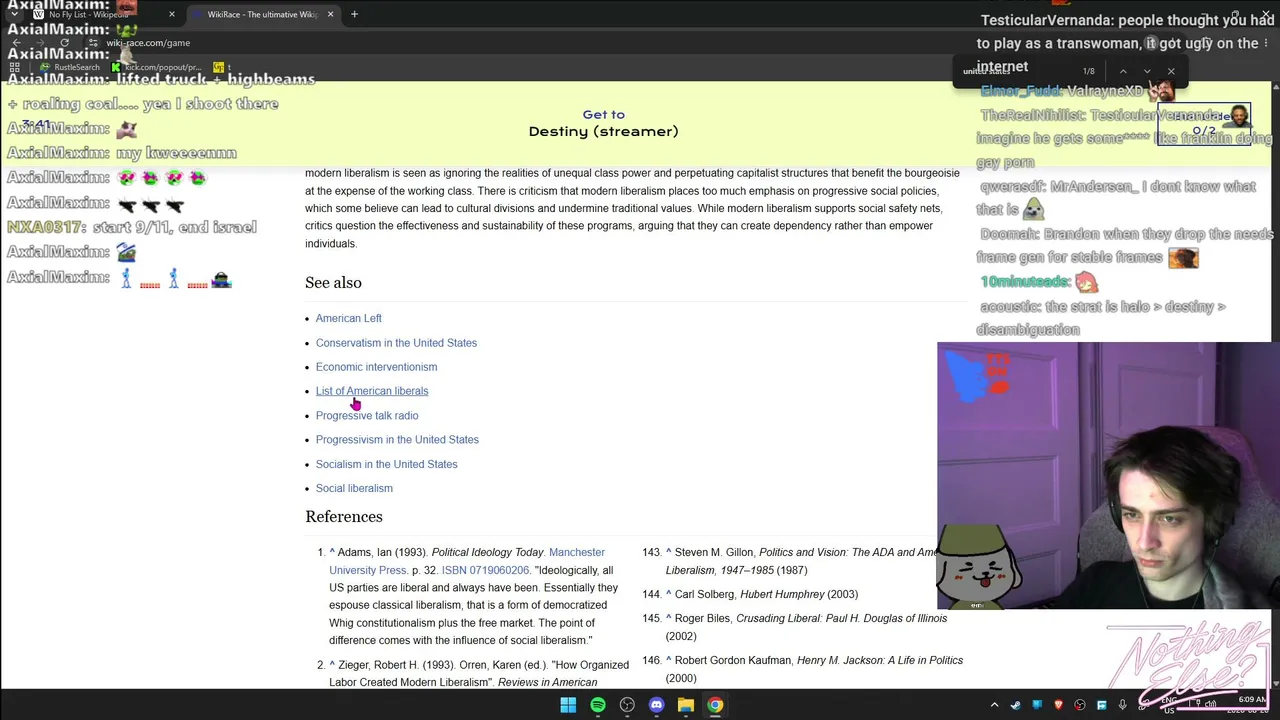Image resolution: width=1280 pixels, height=720 pixels.
Task: Open the American Left link
Action: coord(349,318)
